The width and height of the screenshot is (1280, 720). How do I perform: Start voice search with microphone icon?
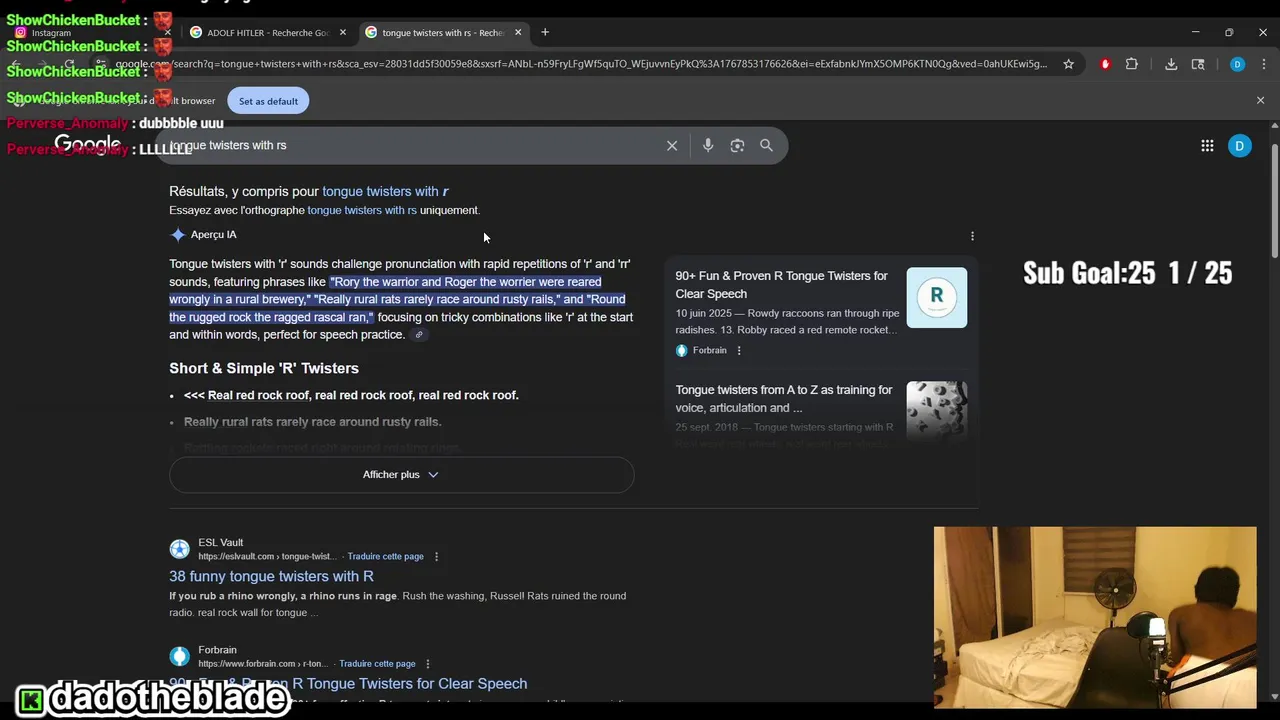click(x=708, y=146)
